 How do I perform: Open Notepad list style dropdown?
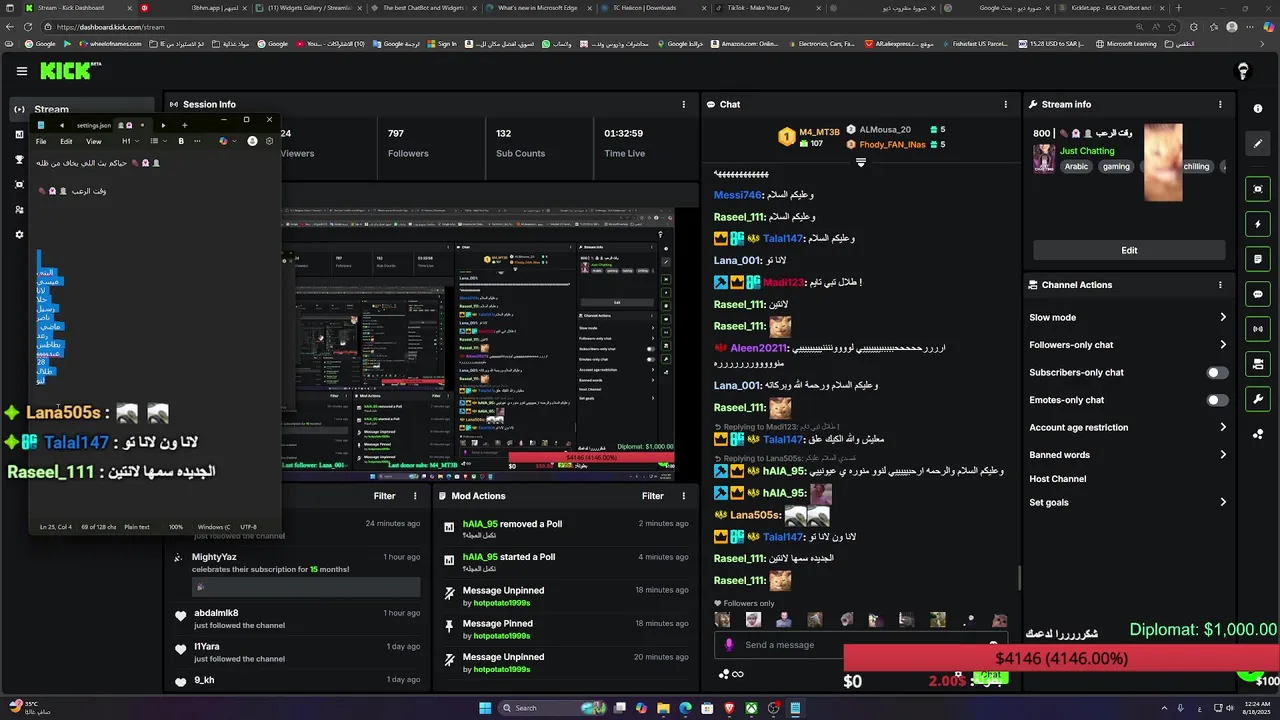point(157,141)
